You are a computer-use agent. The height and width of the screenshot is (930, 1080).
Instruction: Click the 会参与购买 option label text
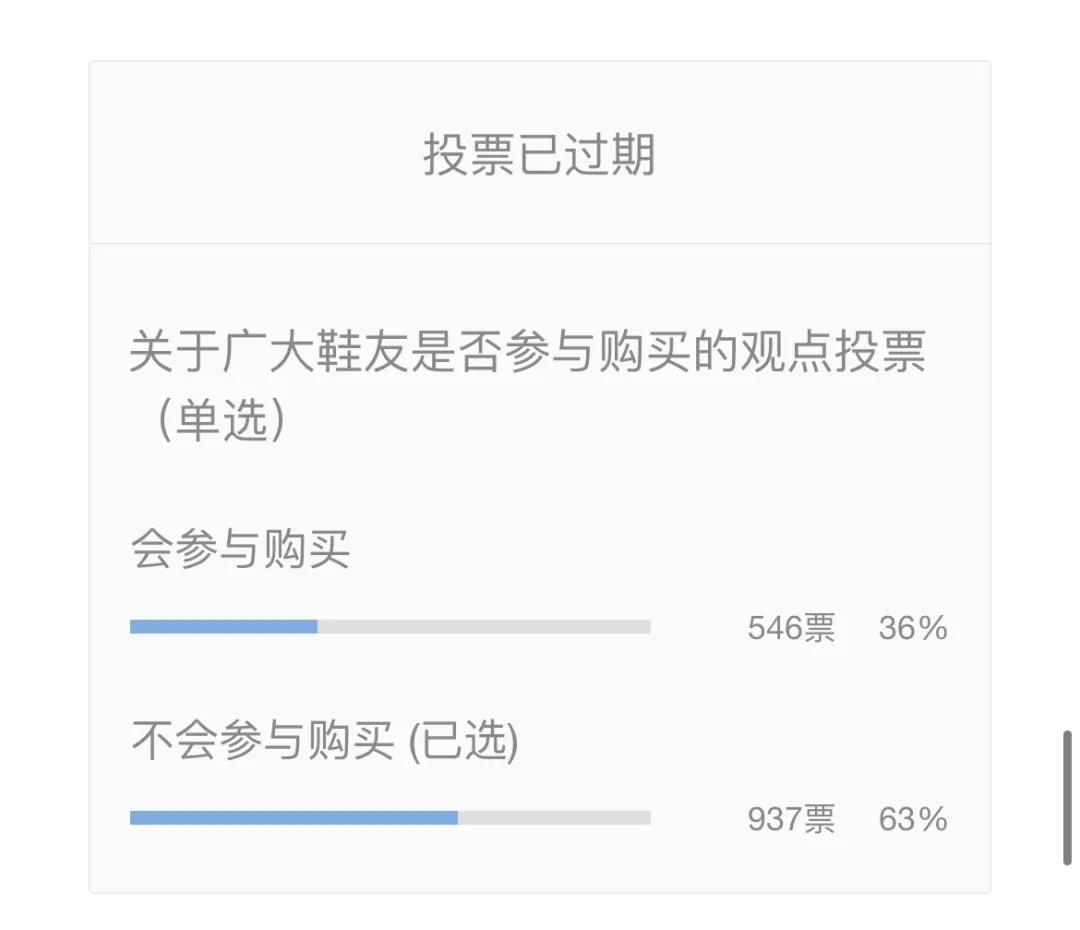240,550
